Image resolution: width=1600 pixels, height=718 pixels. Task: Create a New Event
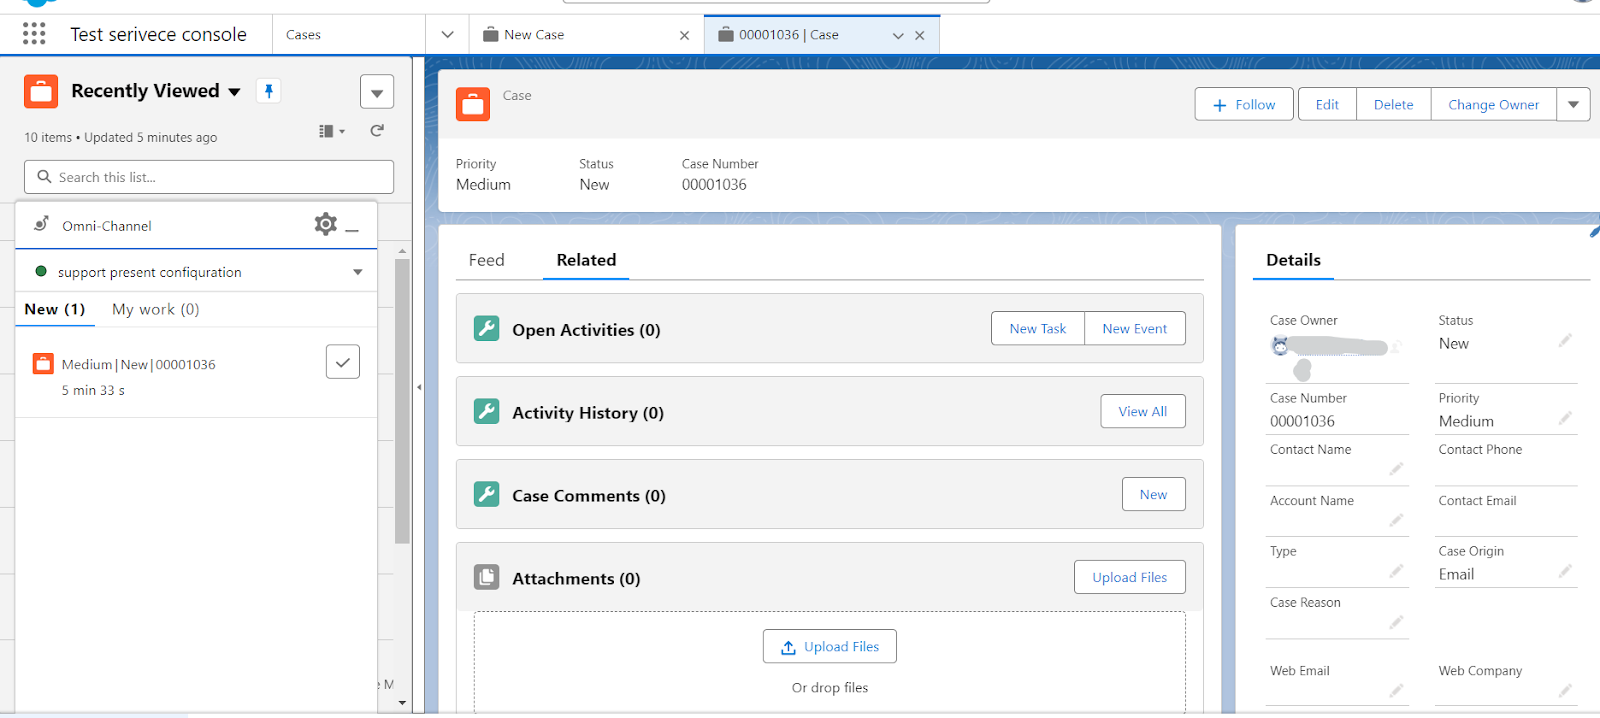[x=1134, y=328]
